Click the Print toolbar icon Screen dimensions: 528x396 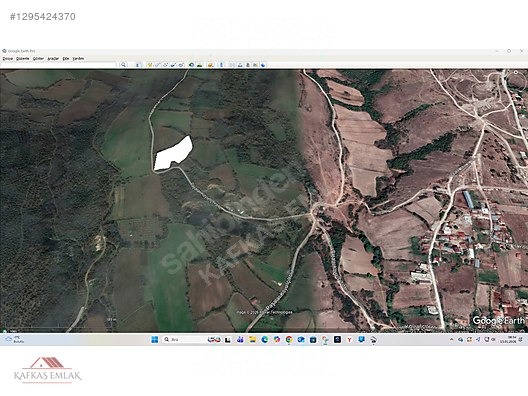point(240,65)
